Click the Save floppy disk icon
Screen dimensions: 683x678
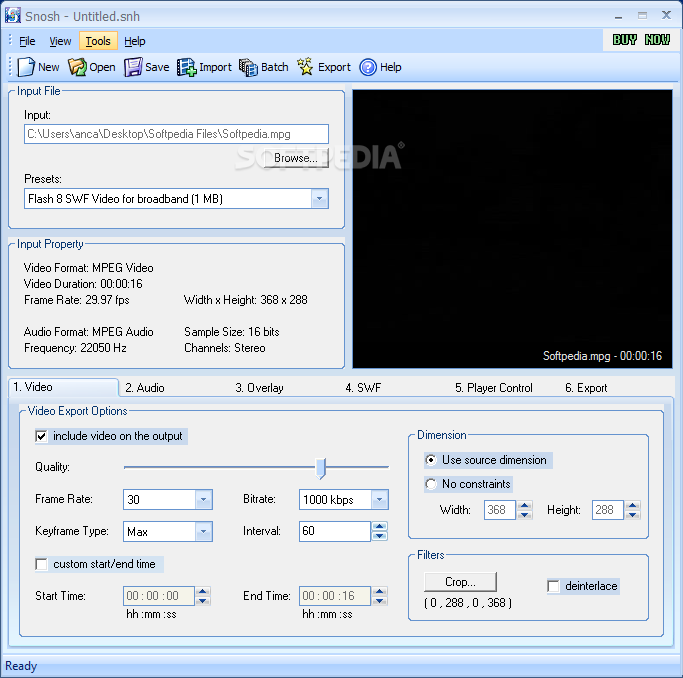pyautogui.click(x=133, y=67)
